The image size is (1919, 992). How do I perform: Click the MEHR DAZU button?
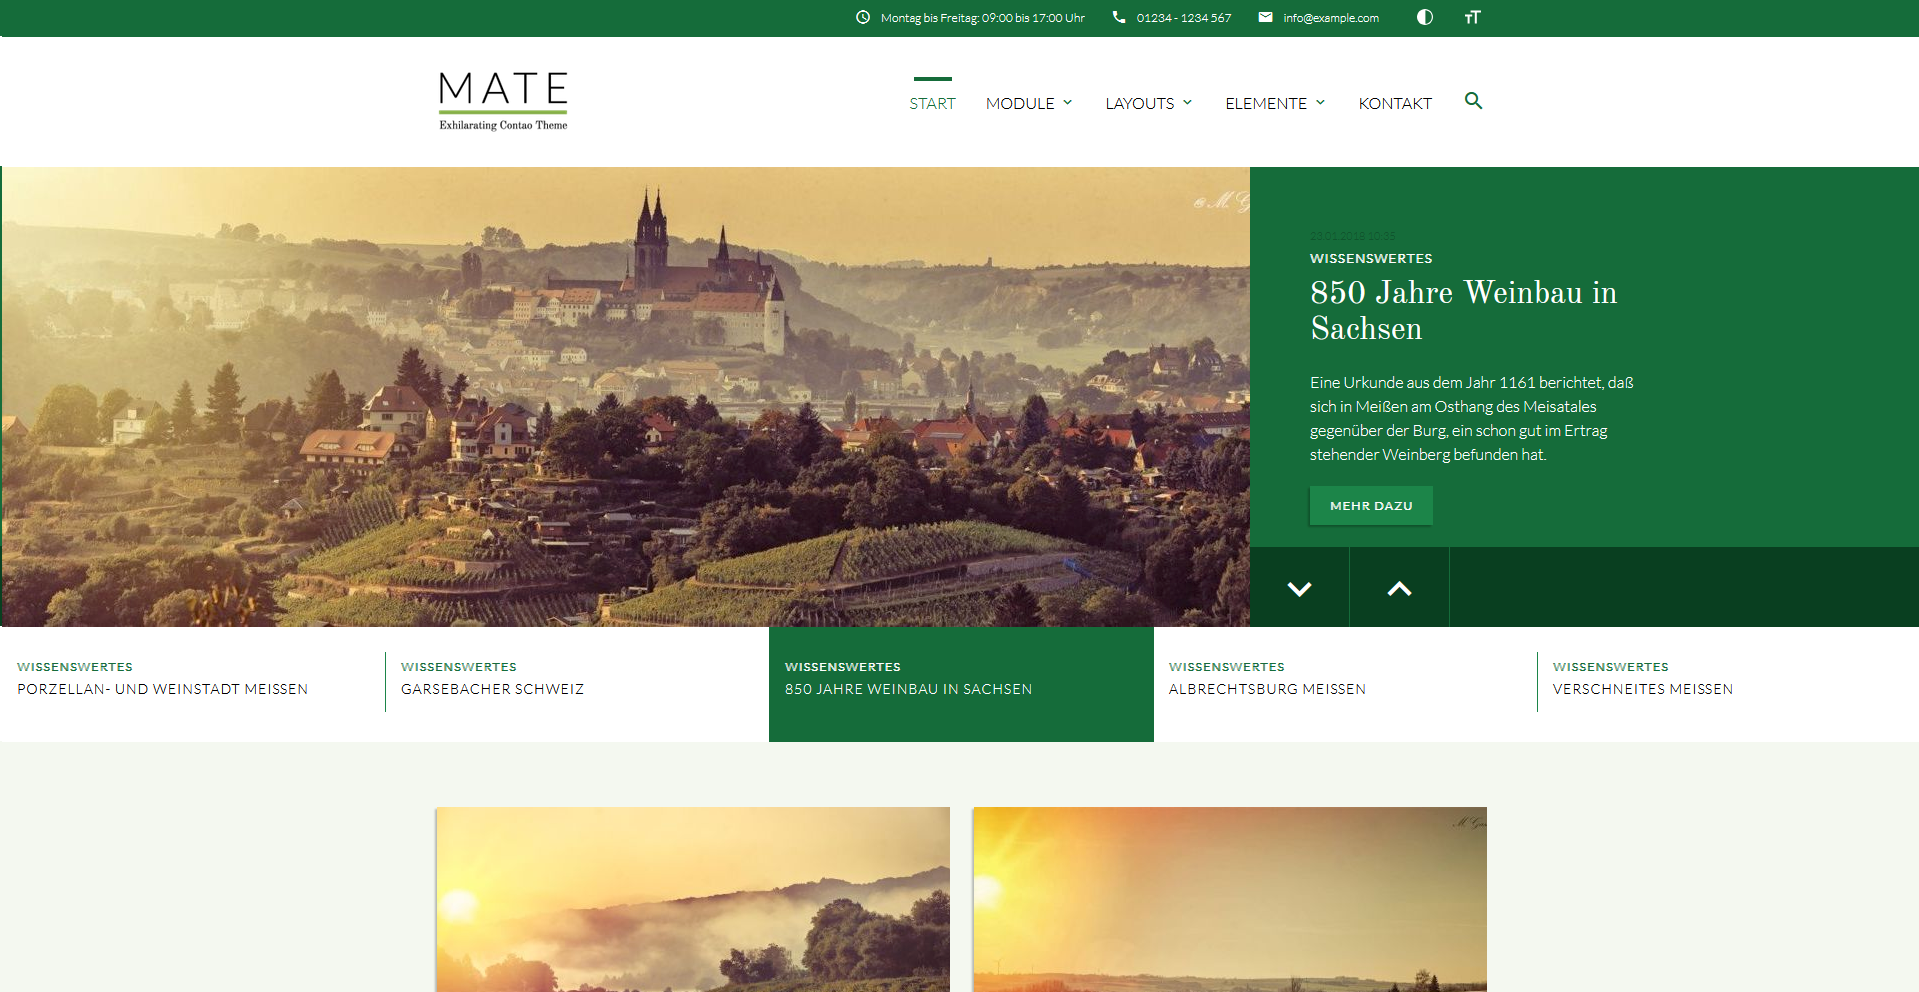[x=1370, y=505]
